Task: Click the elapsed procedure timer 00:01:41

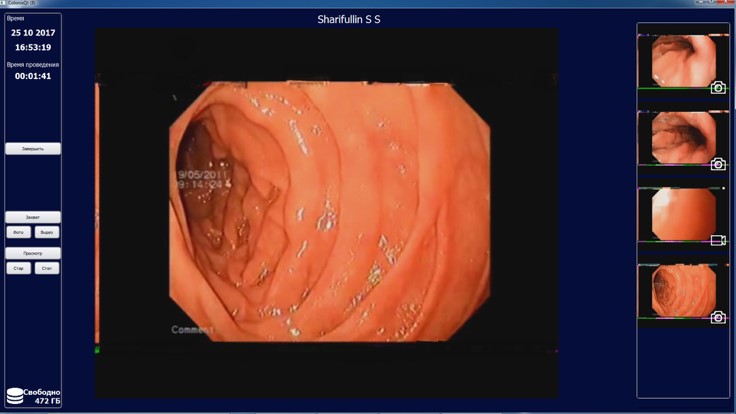Action: pos(33,76)
